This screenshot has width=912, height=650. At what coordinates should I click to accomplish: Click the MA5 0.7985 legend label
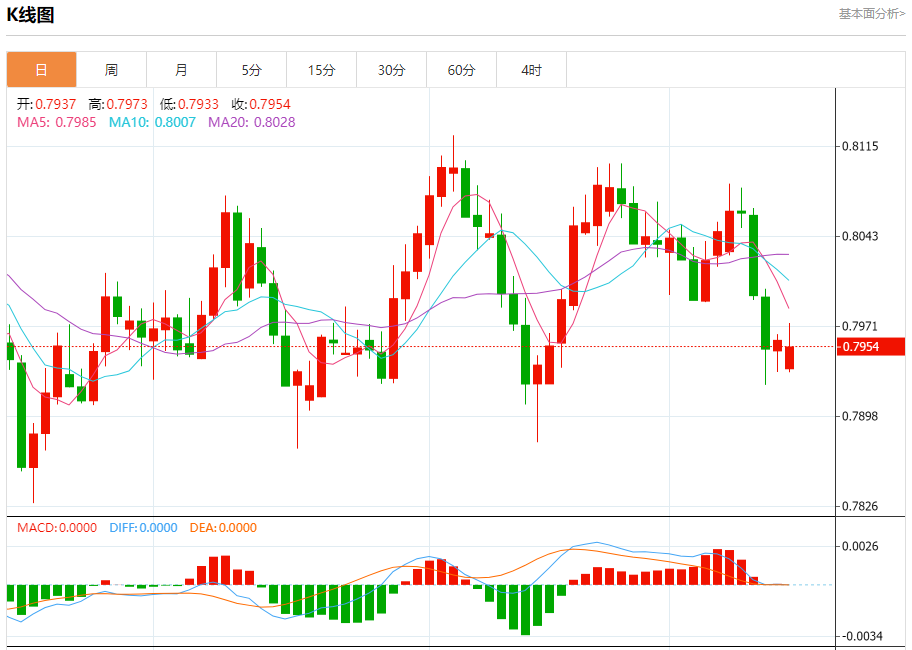[56, 122]
